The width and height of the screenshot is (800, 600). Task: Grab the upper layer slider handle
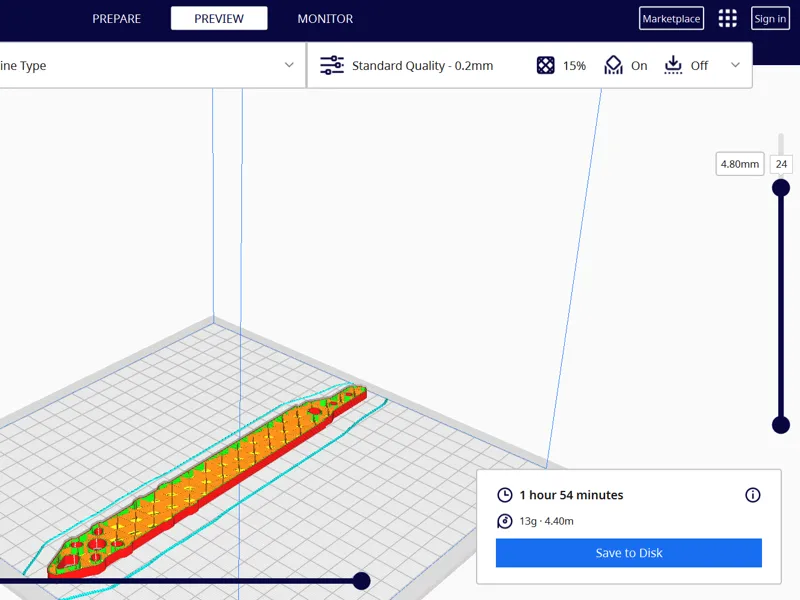781,188
